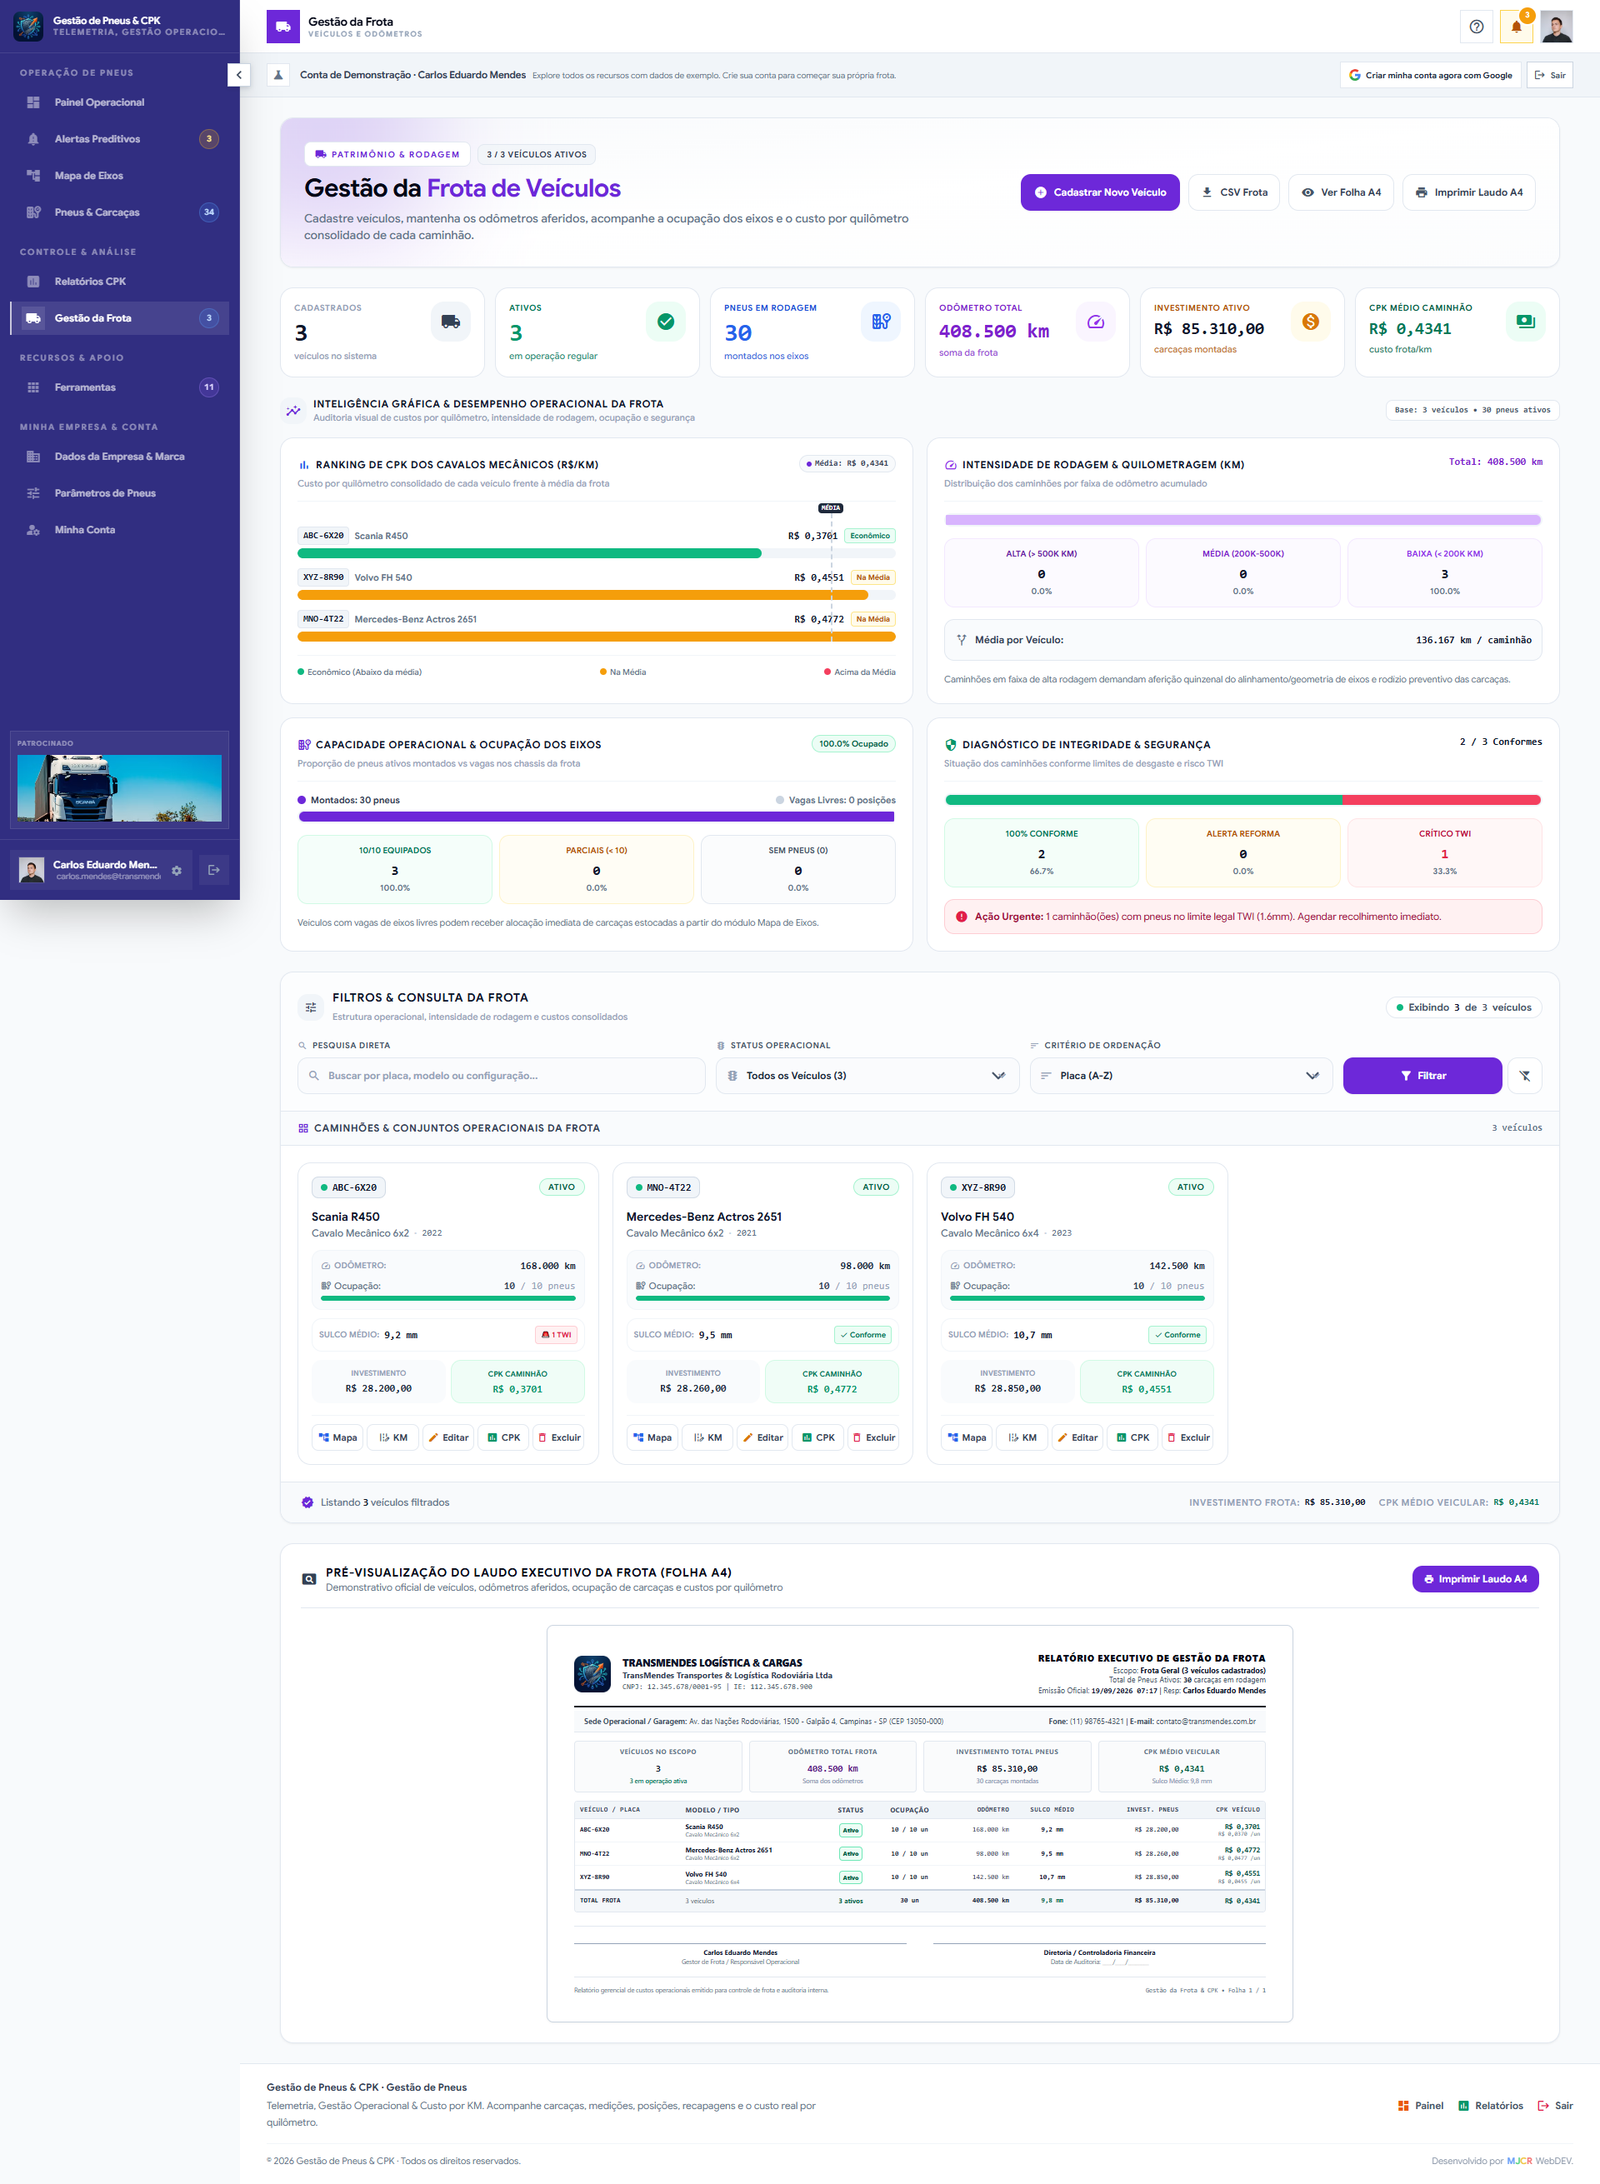Click the tire icon in Pneus em Rodagem card
The width and height of the screenshot is (1600, 2184).
881,322
